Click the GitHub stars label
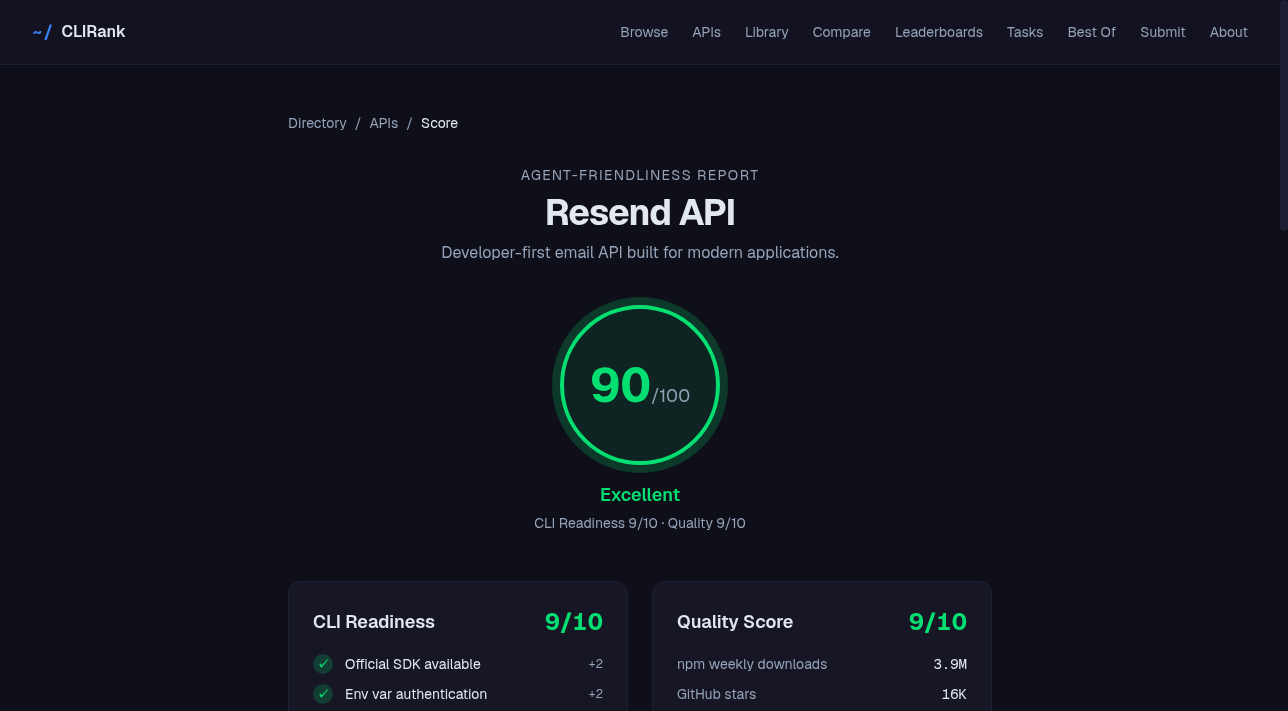The image size is (1288, 711). coord(716,694)
